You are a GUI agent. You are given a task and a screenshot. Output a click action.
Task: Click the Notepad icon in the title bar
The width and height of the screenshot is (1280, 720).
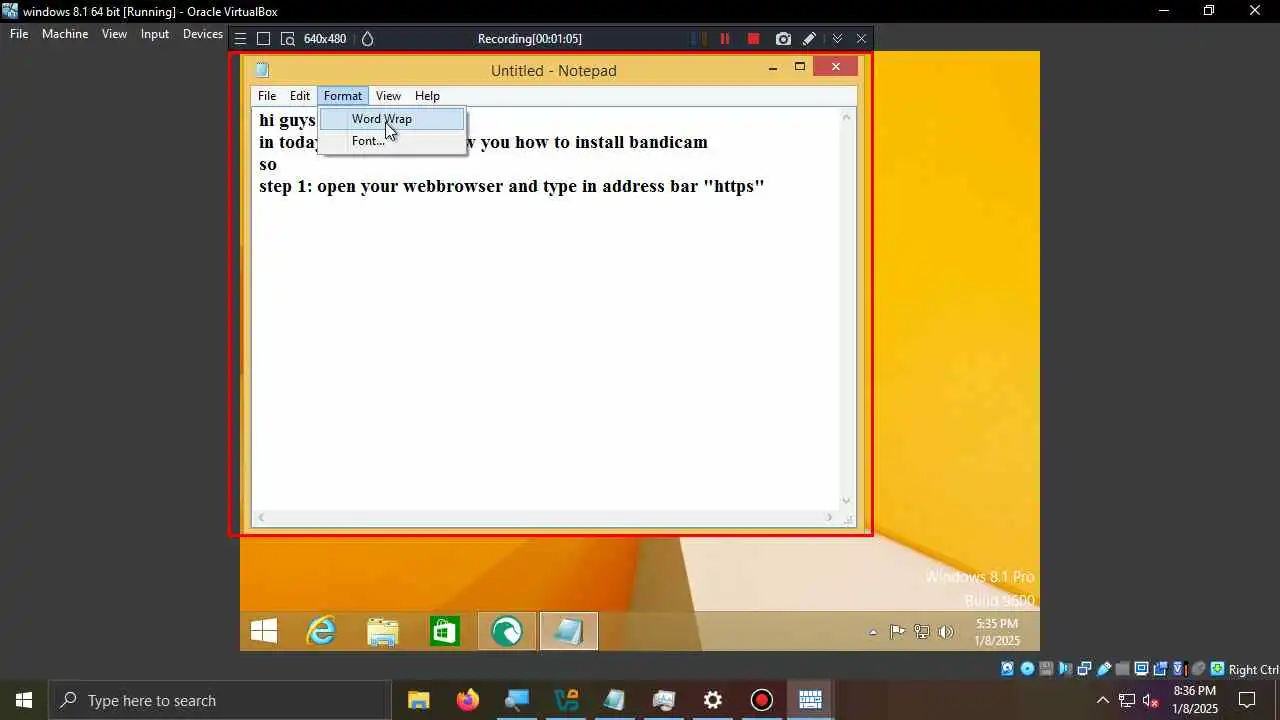pyautogui.click(x=262, y=70)
